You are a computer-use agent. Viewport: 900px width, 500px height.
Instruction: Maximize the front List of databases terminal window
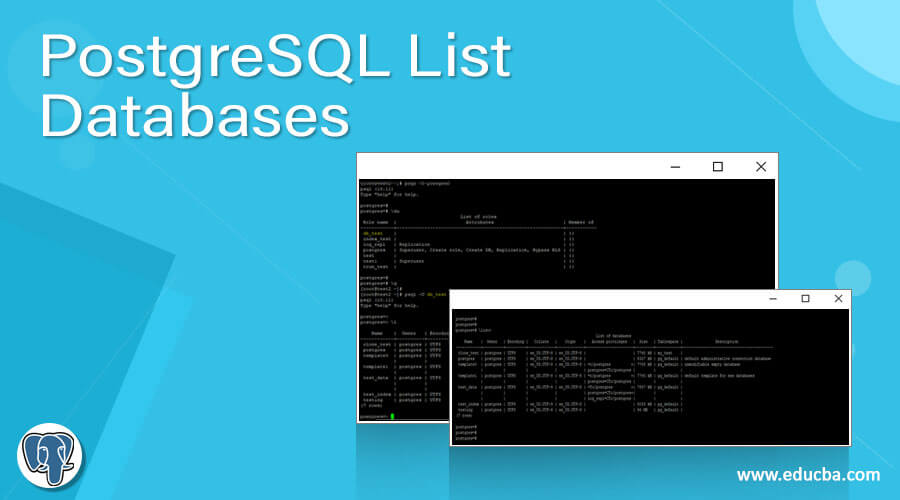[805, 299]
